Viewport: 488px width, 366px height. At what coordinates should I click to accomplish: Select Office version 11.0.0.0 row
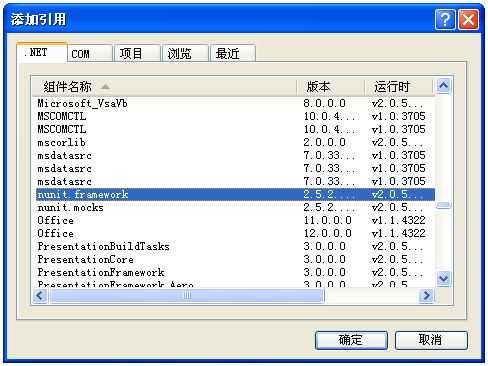point(235,220)
